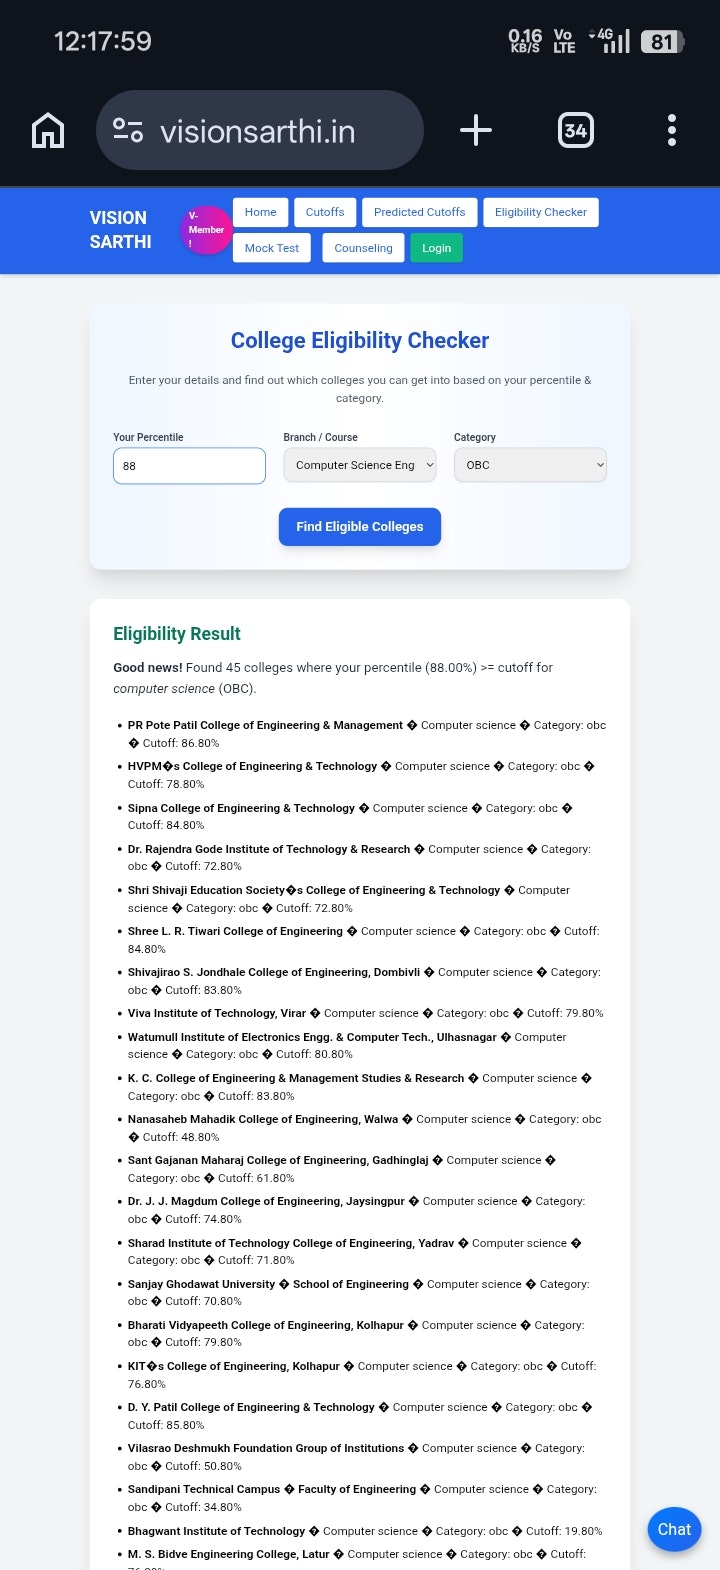
Task: Click the VISION SARTHI logo
Action: (119, 230)
